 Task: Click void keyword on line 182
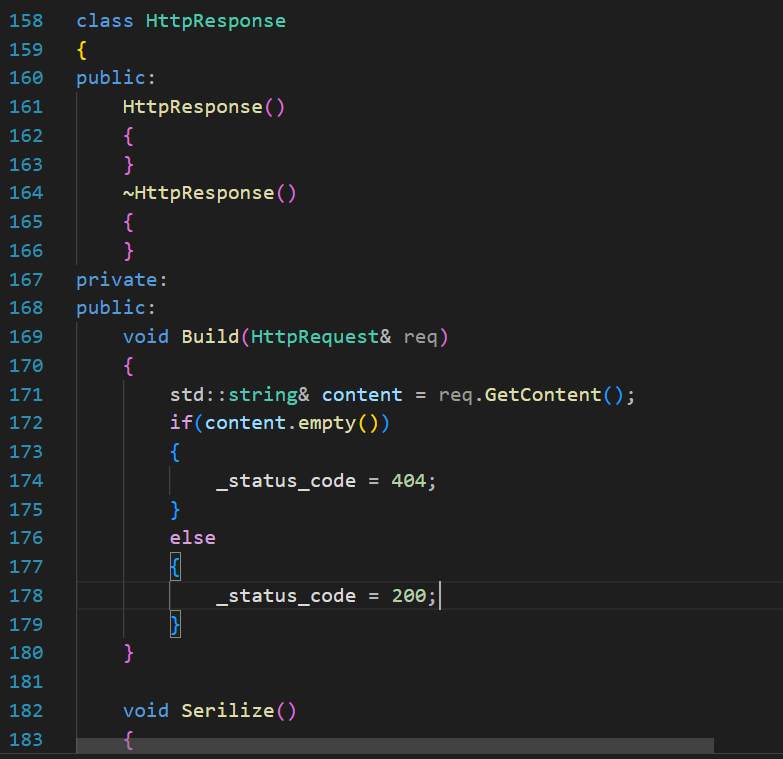coord(146,711)
